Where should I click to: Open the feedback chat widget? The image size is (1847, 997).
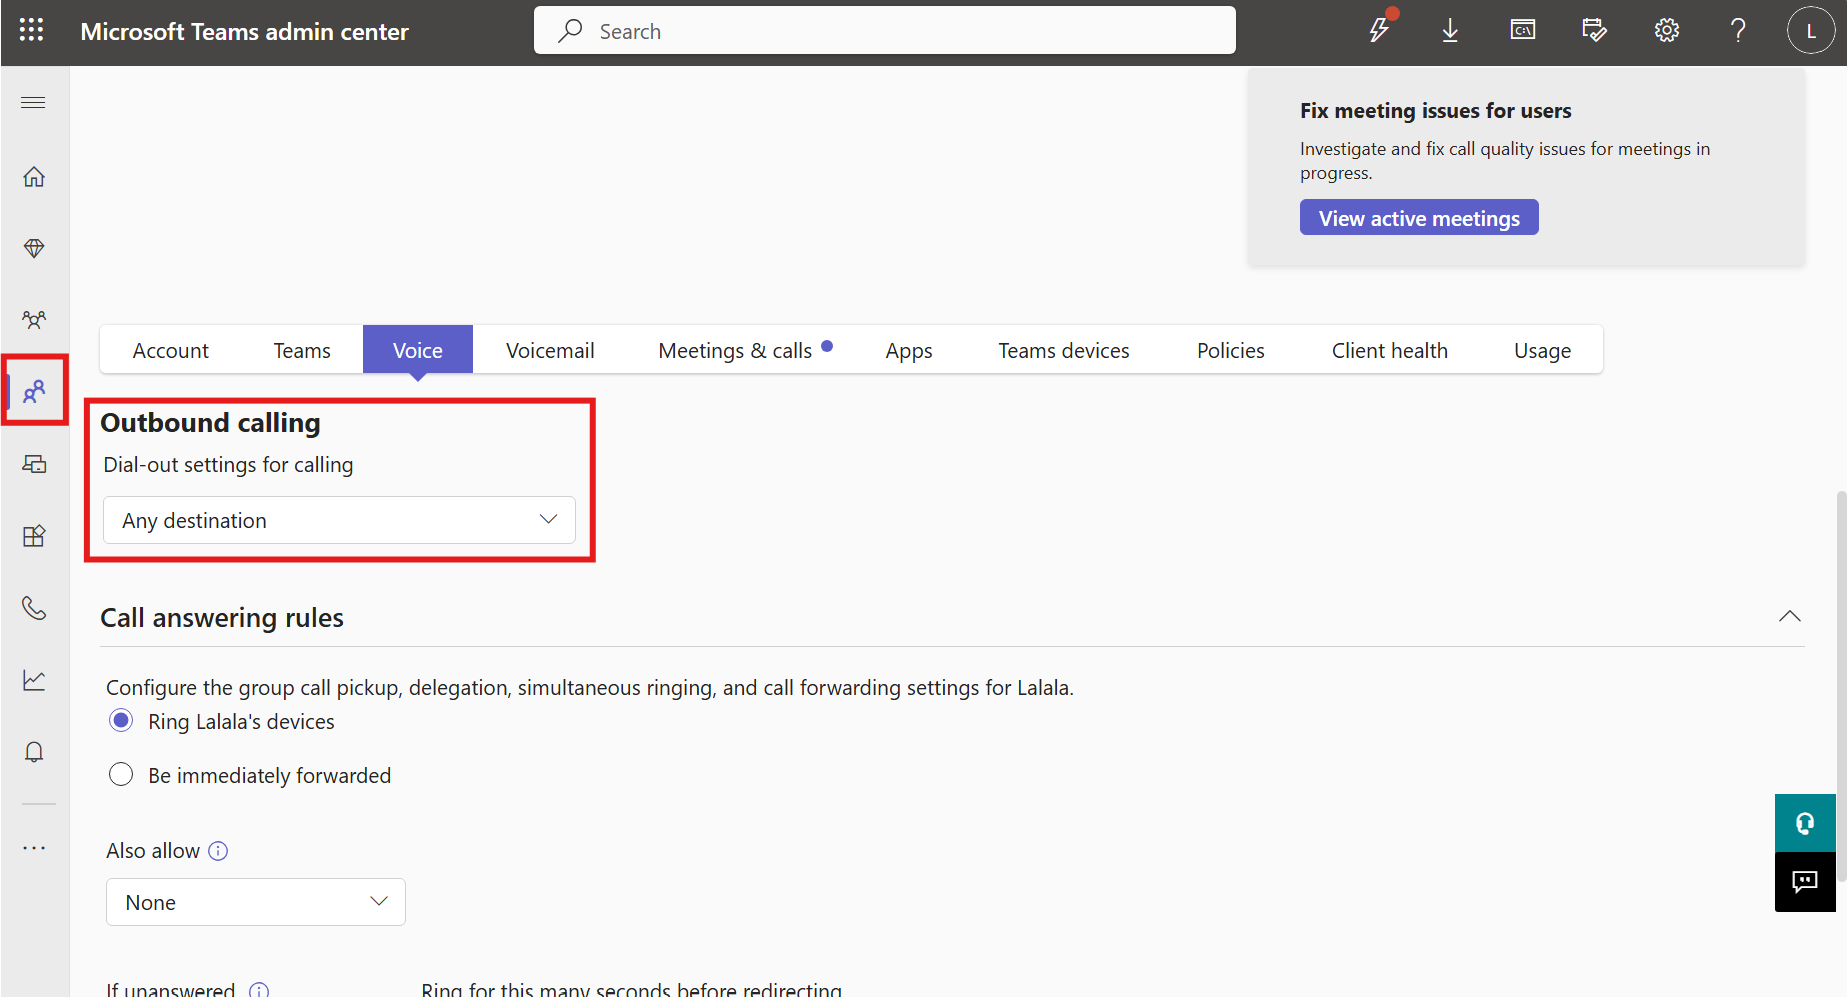click(x=1805, y=881)
